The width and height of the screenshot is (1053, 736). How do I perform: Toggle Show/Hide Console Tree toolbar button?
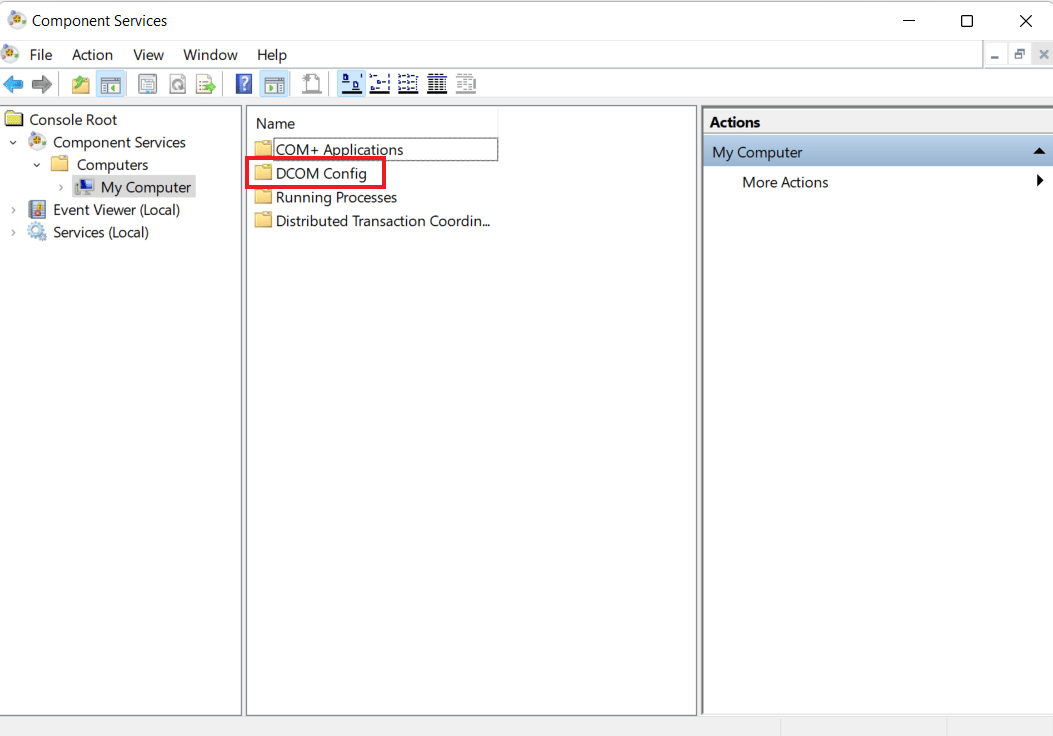110,84
